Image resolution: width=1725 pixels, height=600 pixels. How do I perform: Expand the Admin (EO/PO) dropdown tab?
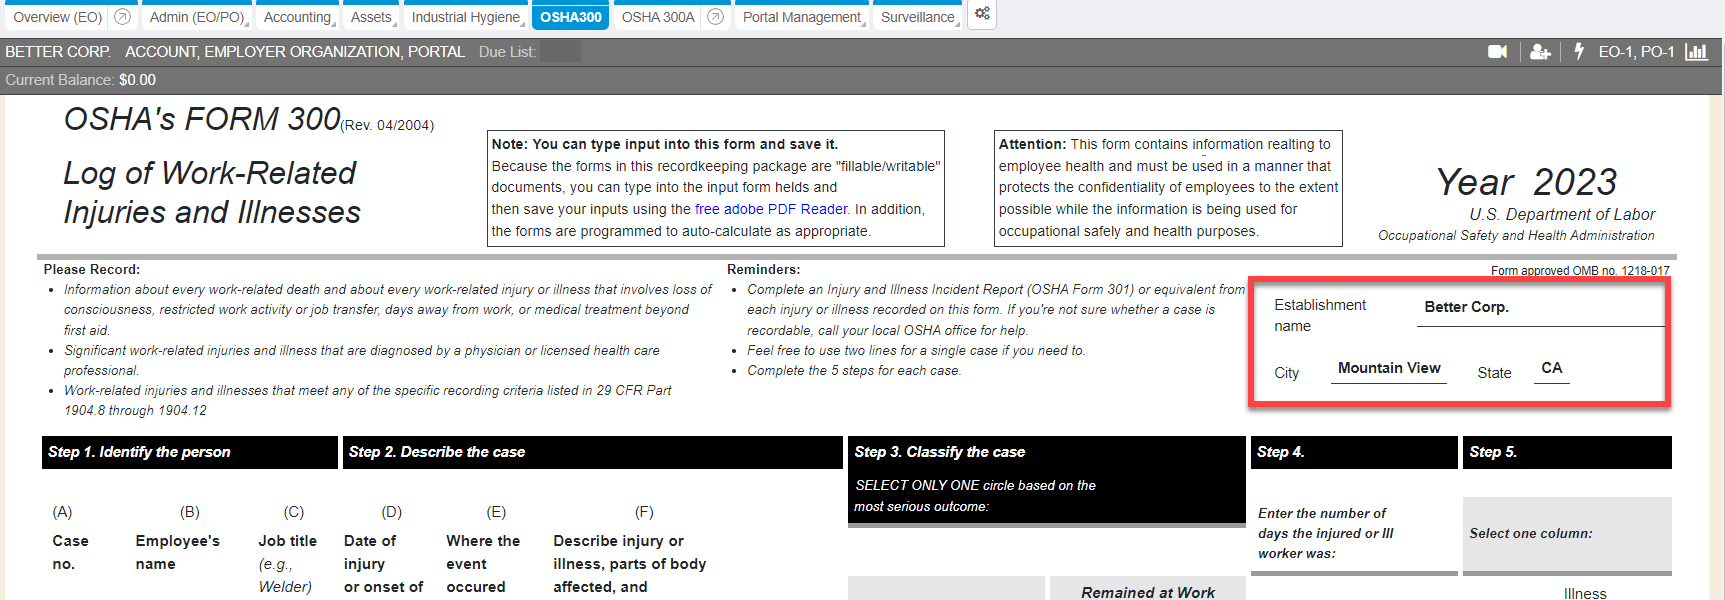click(x=199, y=17)
